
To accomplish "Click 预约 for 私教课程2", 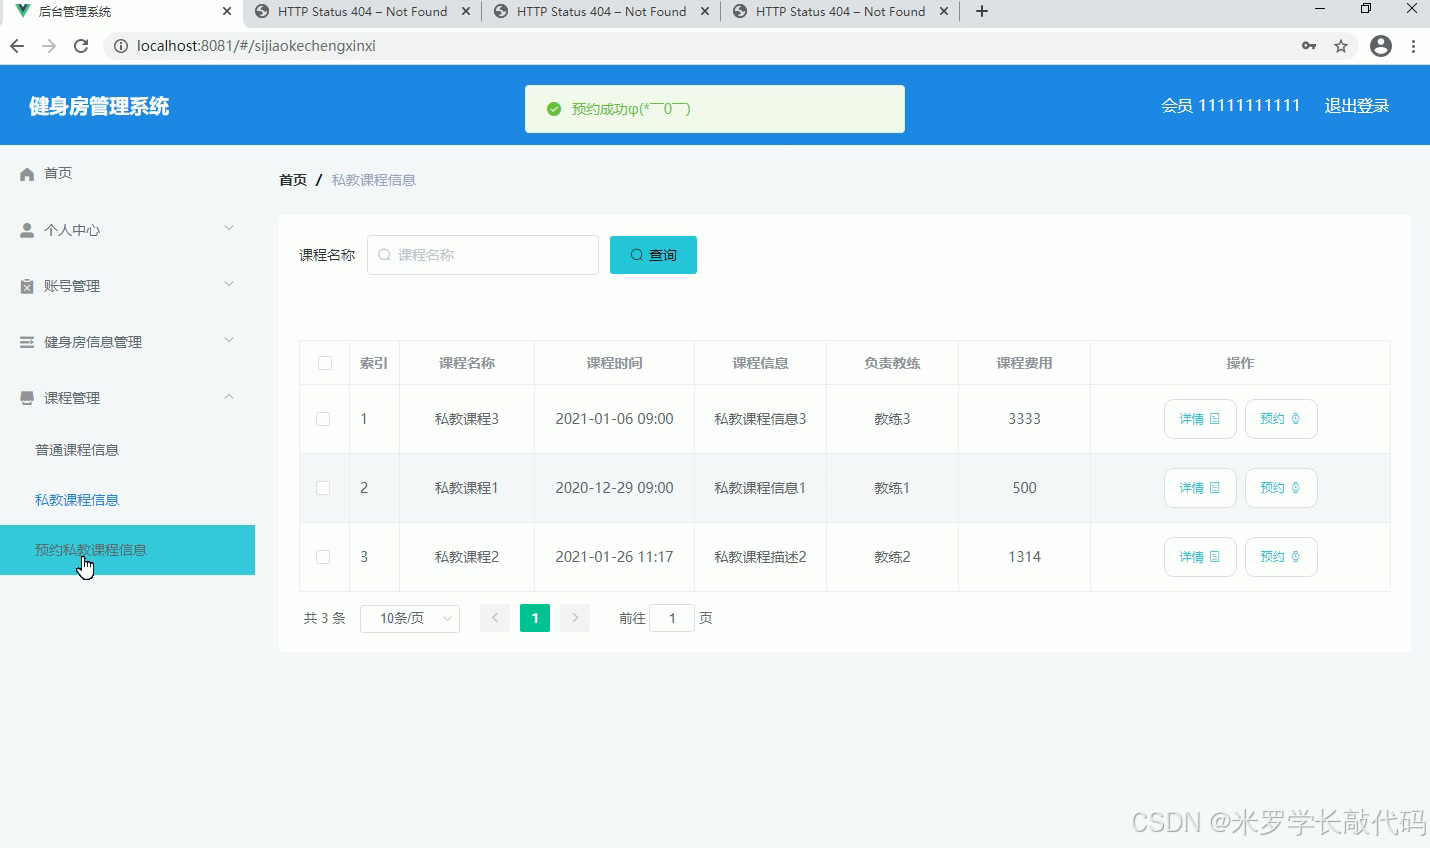I will 1281,557.
